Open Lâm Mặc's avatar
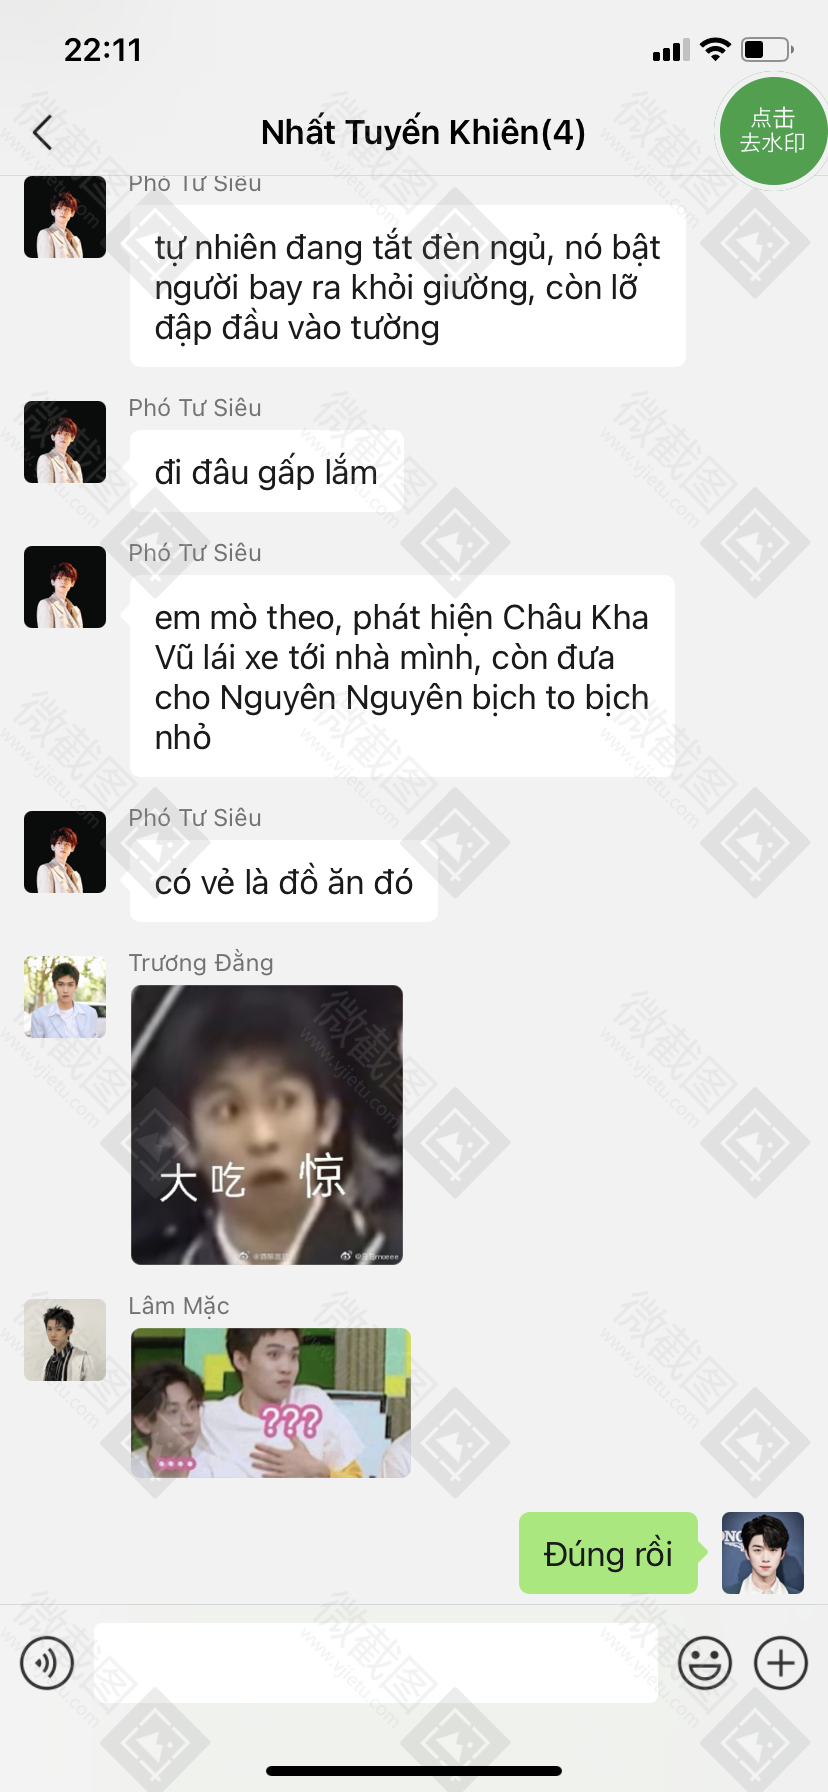The width and height of the screenshot is (828, 1792). pyautogui.click(x=65, y=1340)
